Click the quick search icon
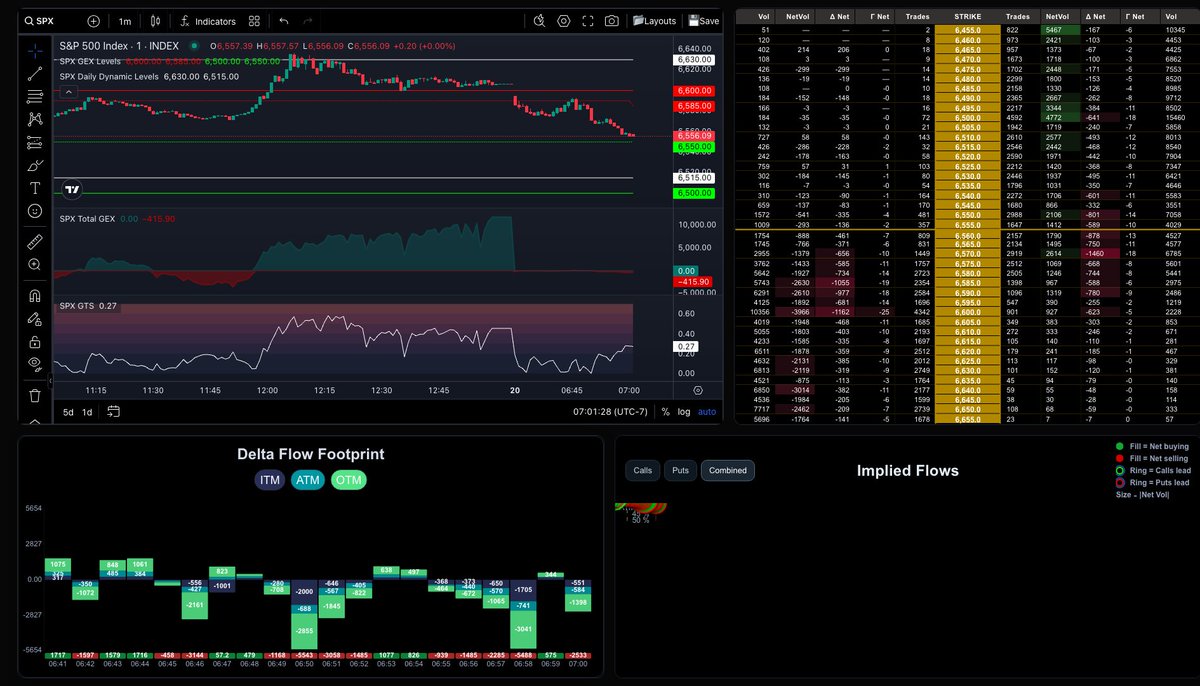 click(540, 21)
